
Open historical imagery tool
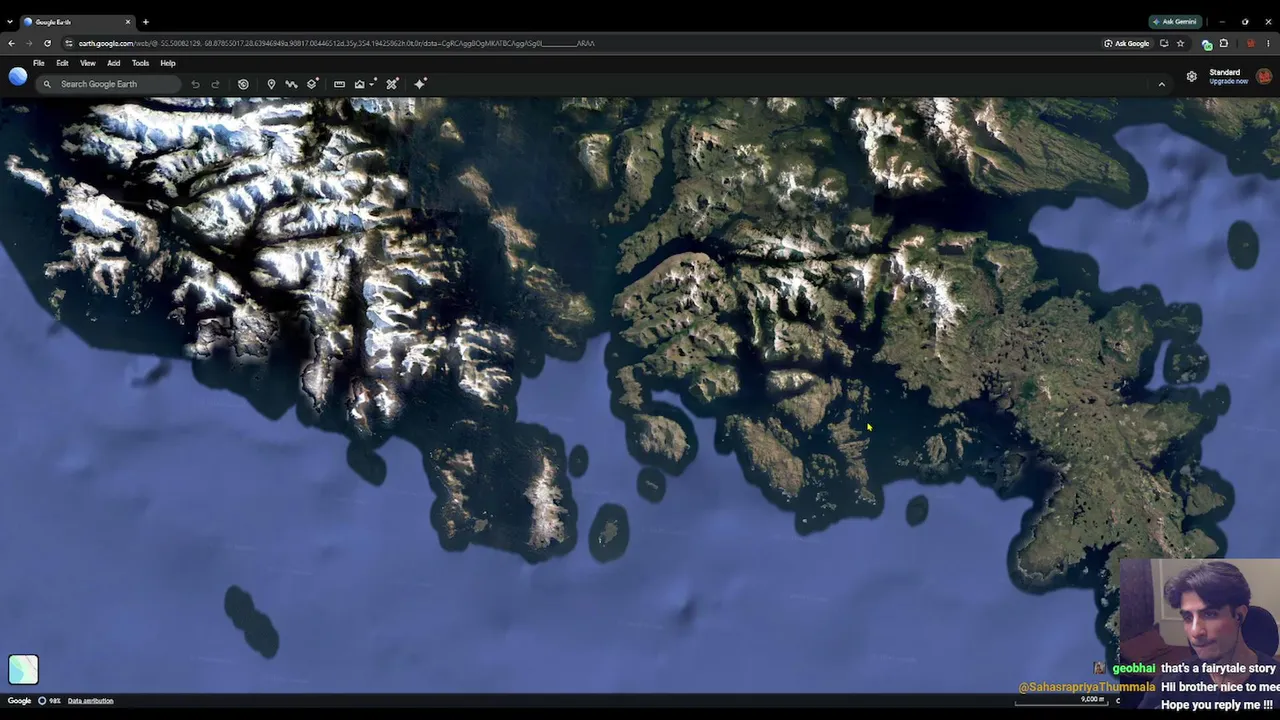click(x=243, y=84)
